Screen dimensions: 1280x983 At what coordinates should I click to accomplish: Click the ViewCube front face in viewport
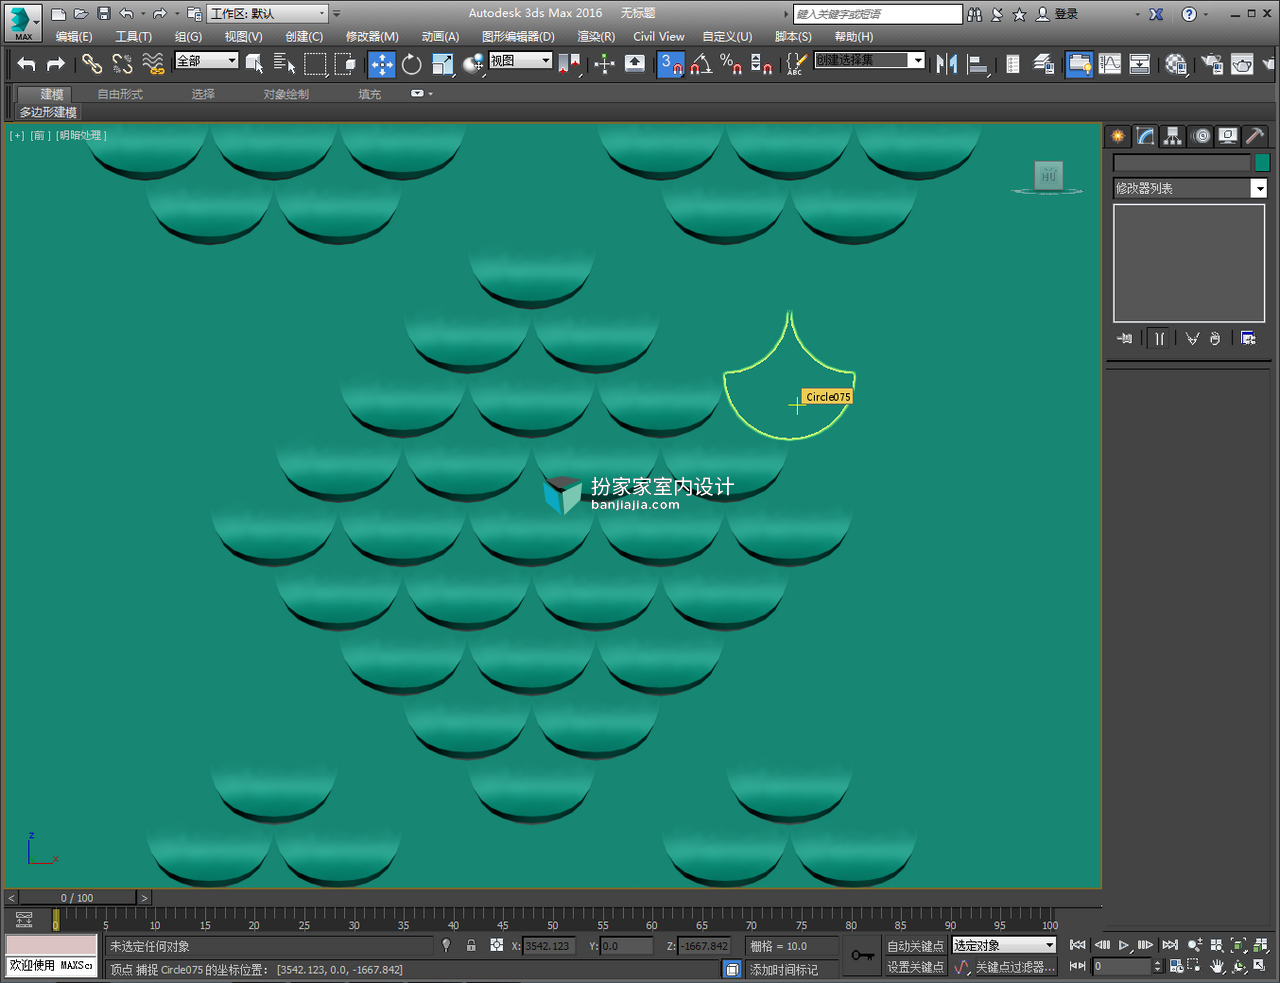pos(1048,176)
